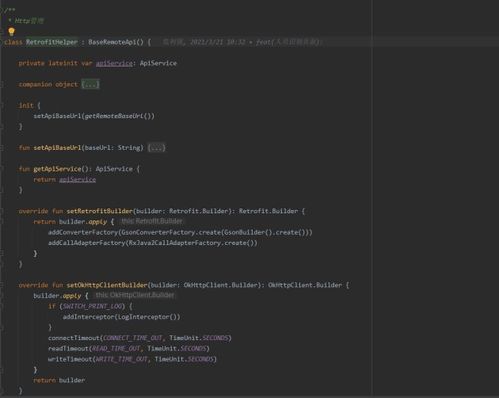499x398 pixels.
Task: Expand the folded setApiBaseUrl function body
Action: (156, 148)
